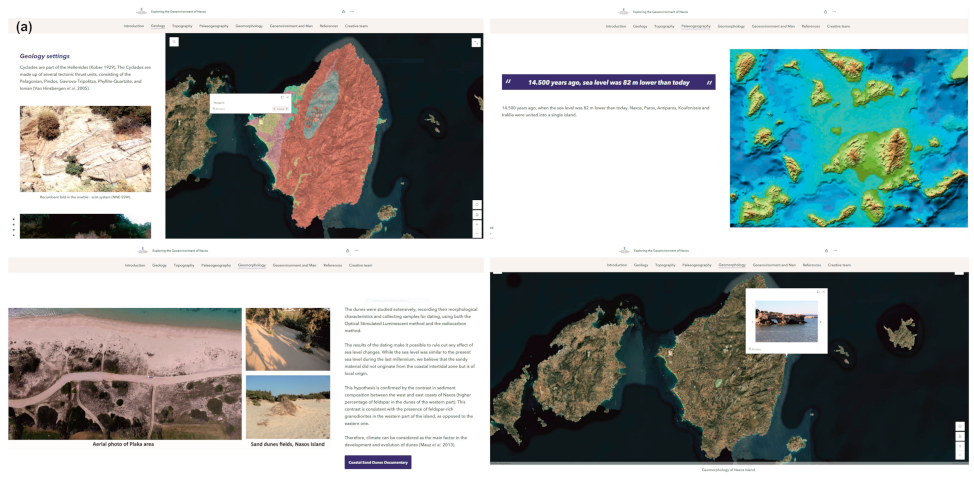
Task: Locate my position on Geomorphology satellite map
Action: (x=960, y=436)
